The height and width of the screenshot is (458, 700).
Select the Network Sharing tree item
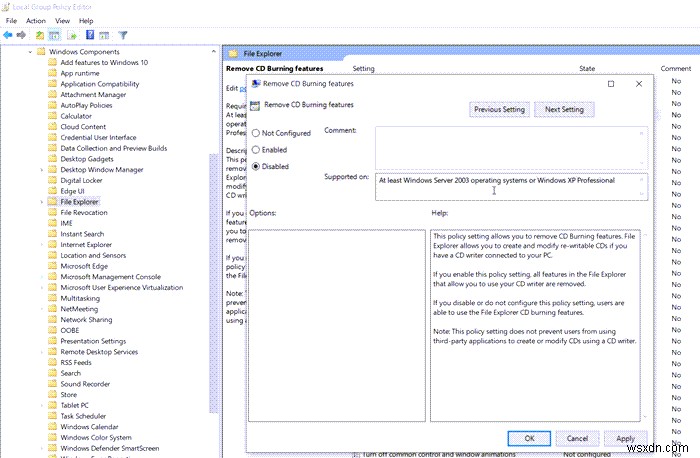[86, 320]
